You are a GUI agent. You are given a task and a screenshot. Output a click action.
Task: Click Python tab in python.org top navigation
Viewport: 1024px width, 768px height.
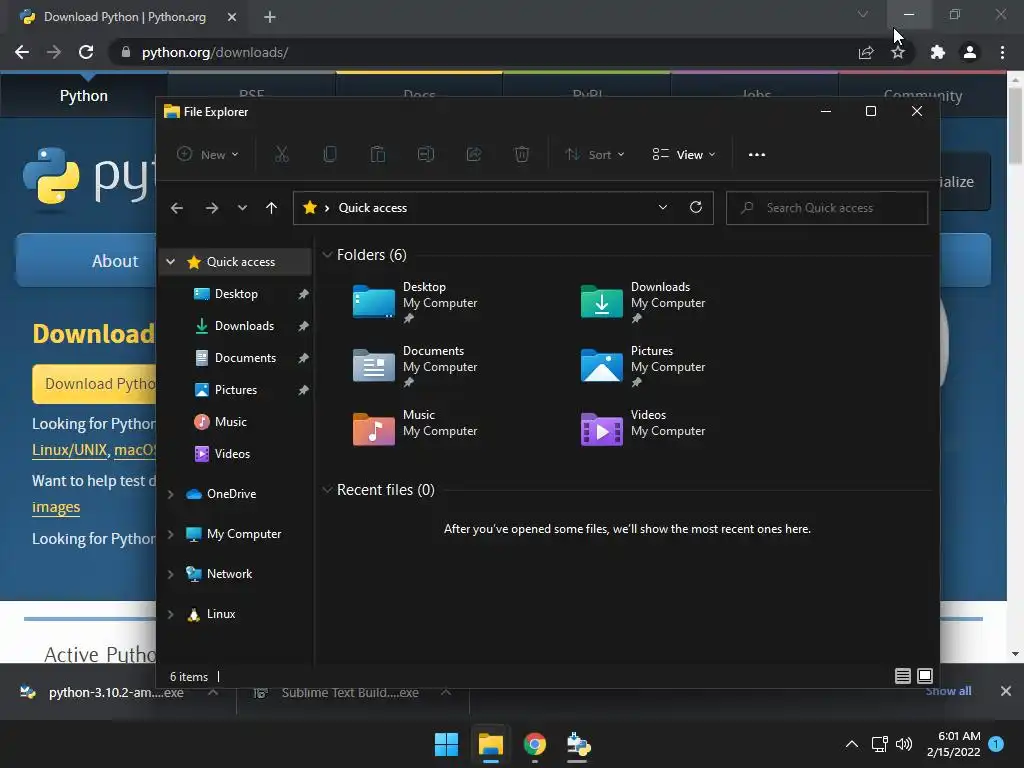84,95
